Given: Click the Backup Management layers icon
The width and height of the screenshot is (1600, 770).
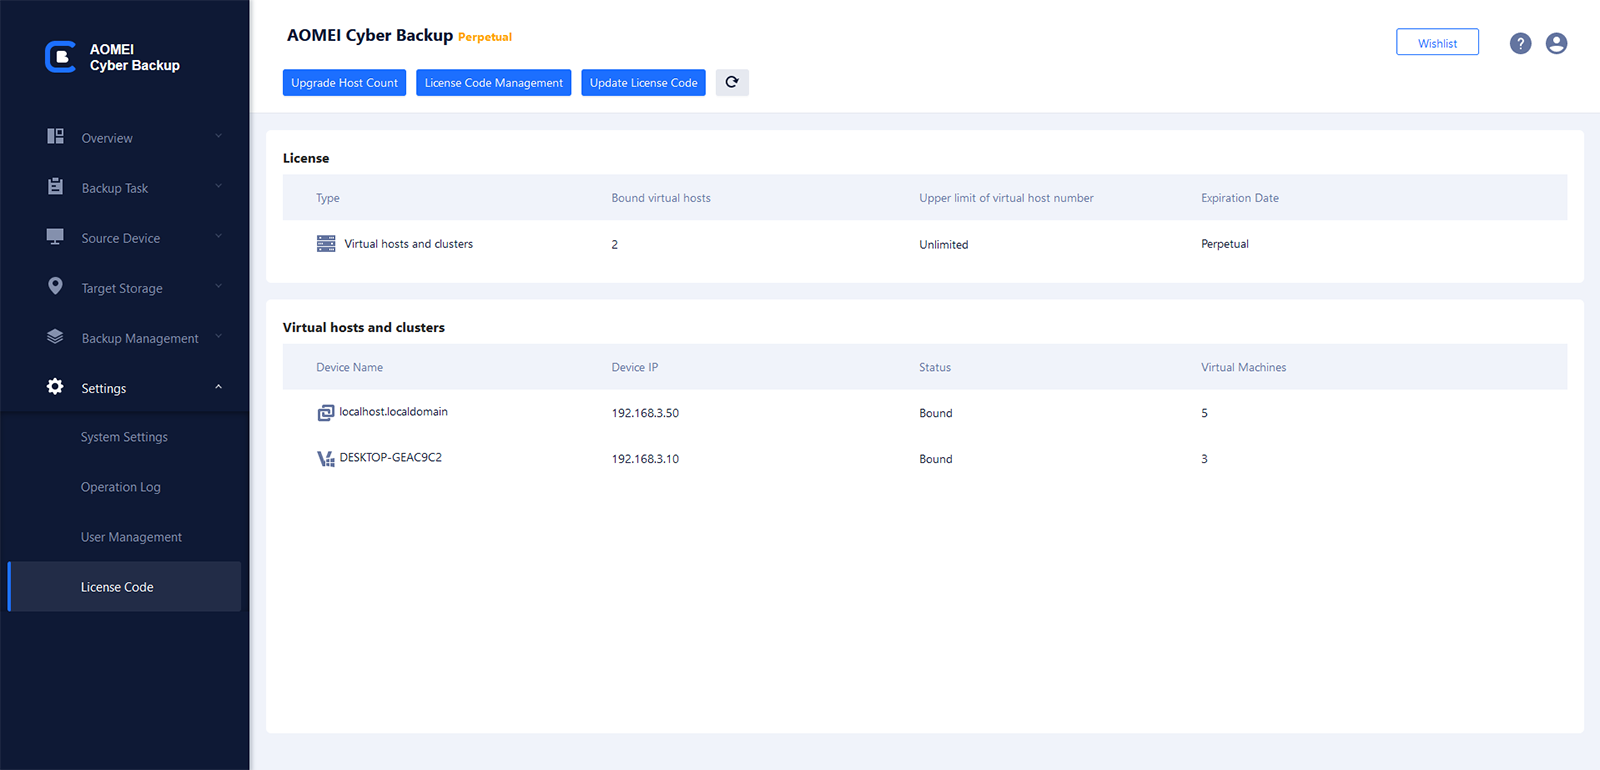Looking at the screenshot, I should 56,337.
